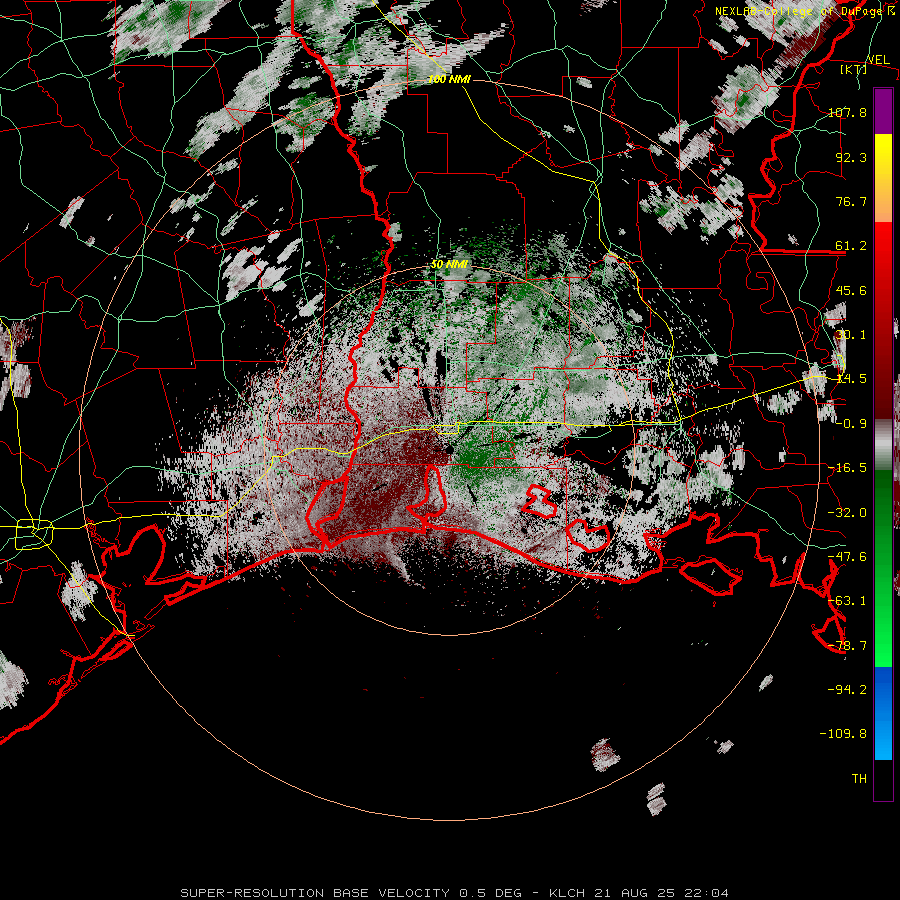The width and height of the screenshot is (900, 900).
Task: Click the 30.1 scale value
Action: pos(851,335)
